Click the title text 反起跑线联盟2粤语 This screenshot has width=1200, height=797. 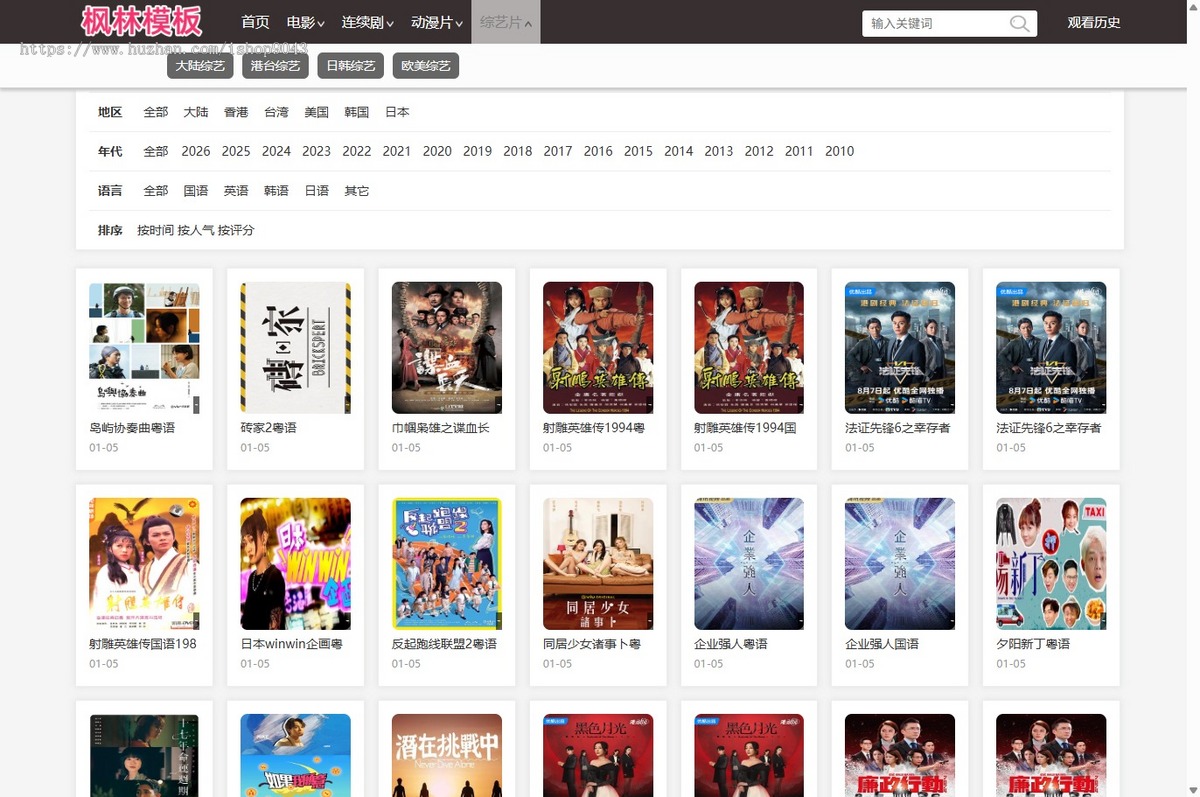[445, 644]
